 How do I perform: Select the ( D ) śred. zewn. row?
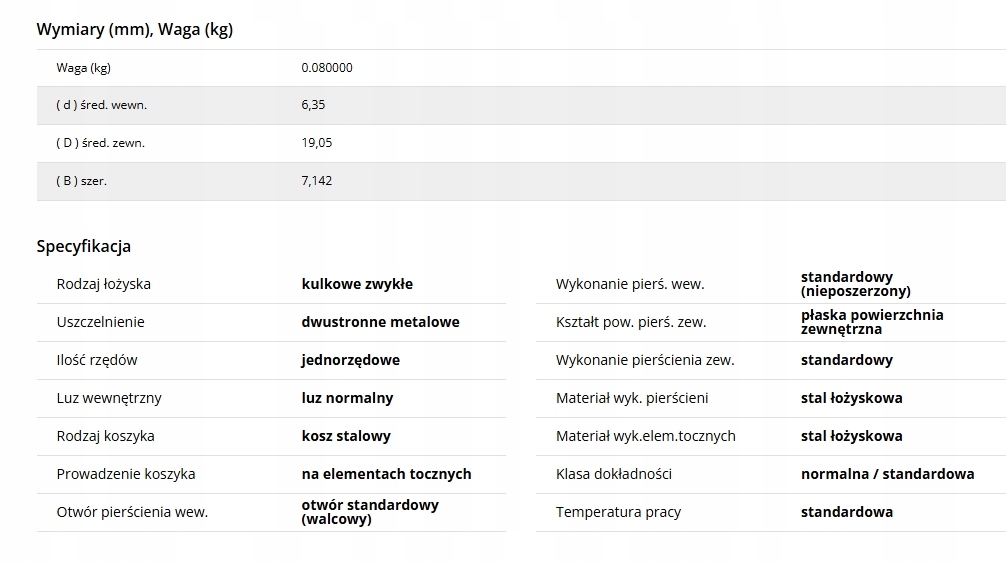521,143
